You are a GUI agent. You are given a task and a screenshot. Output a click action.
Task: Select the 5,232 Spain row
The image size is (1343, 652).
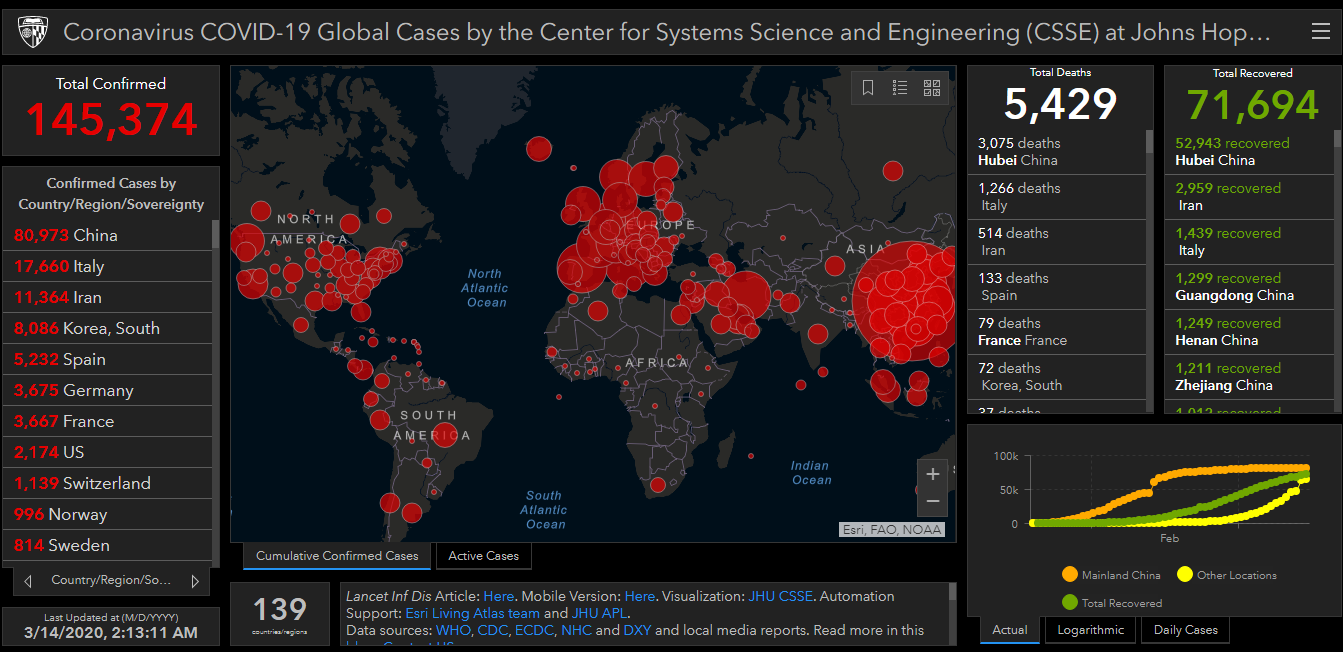pos(108,359)
